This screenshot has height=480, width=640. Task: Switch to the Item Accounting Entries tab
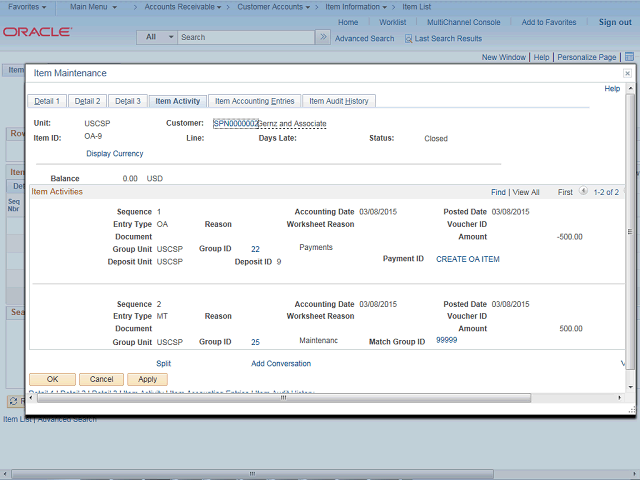click(x=254, y=101)
